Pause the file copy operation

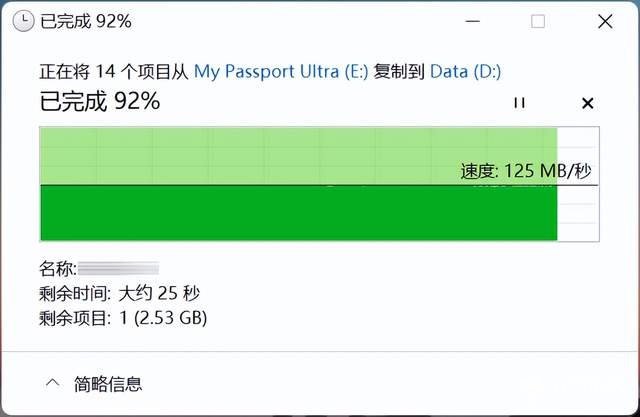click(519, 103)
